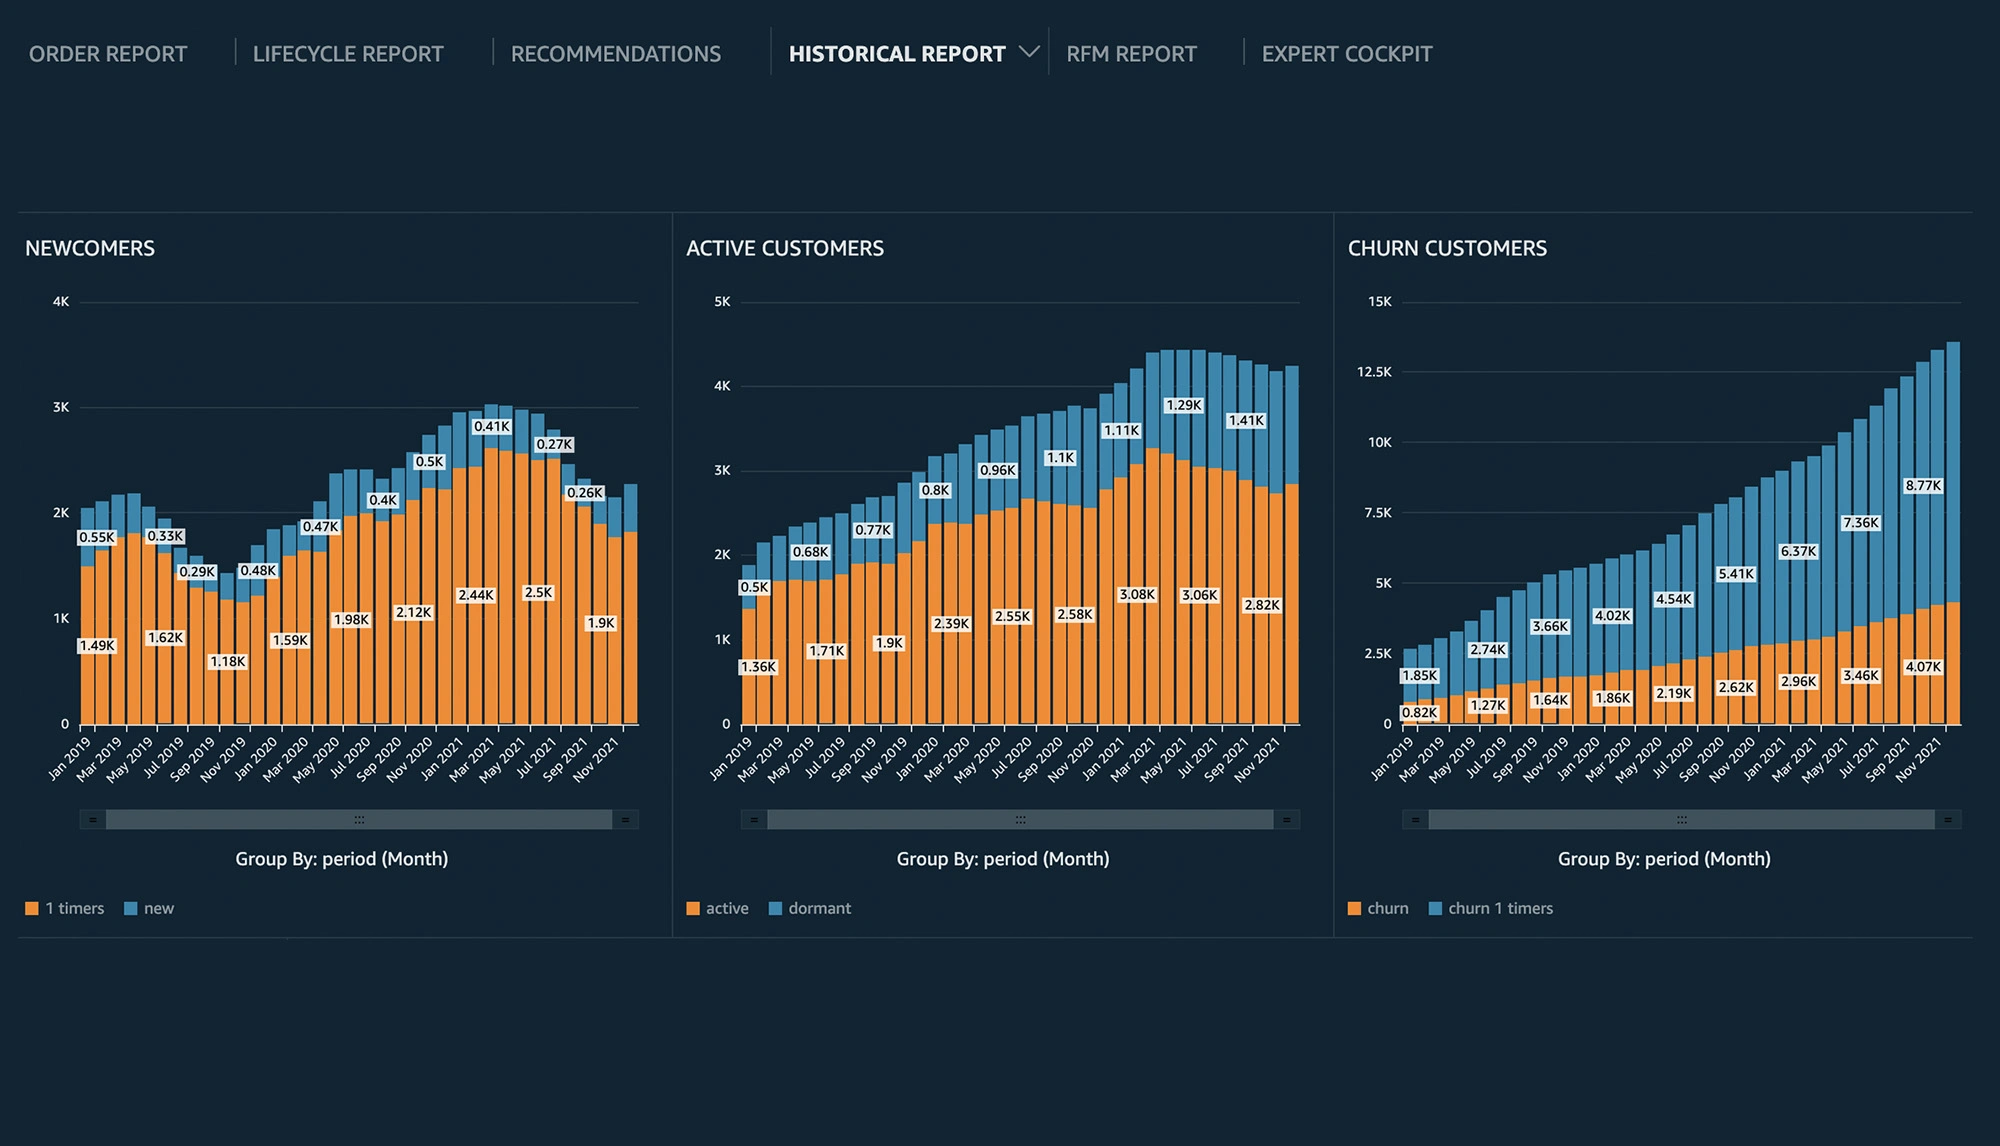Toggle the '1 timers' legend swatch

32,908
